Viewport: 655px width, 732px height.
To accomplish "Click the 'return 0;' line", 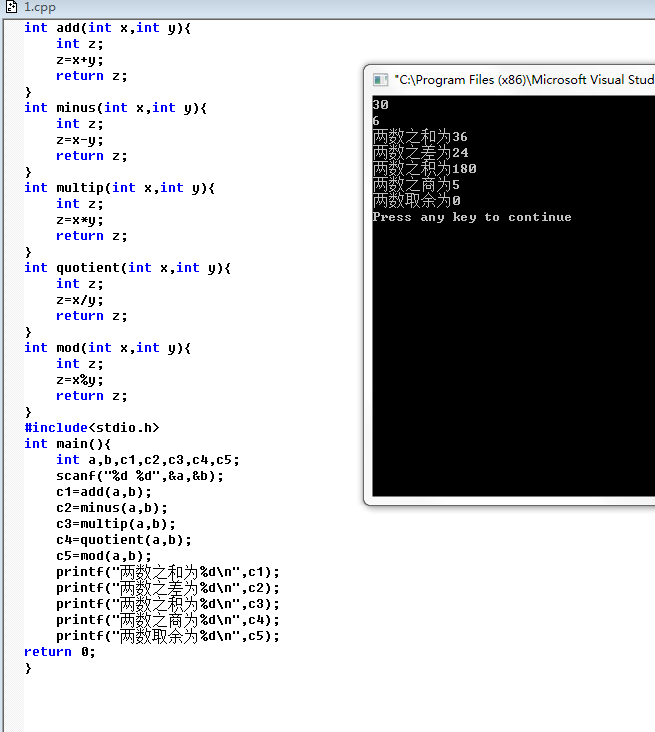I will point(60,652).
